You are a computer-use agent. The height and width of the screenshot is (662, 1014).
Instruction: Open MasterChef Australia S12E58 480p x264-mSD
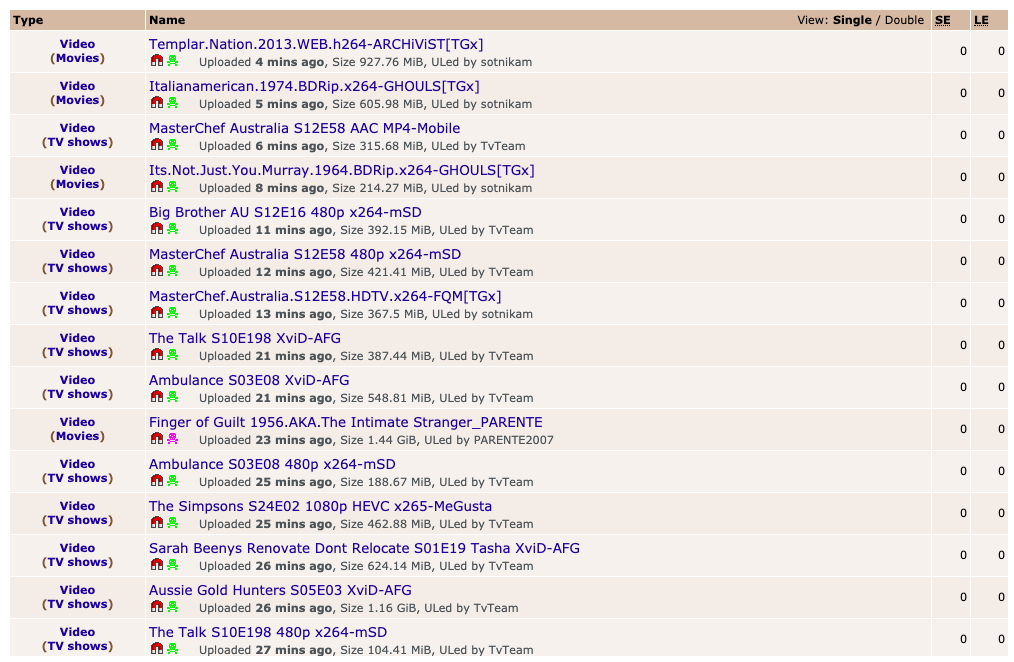(x=305, y=254)
